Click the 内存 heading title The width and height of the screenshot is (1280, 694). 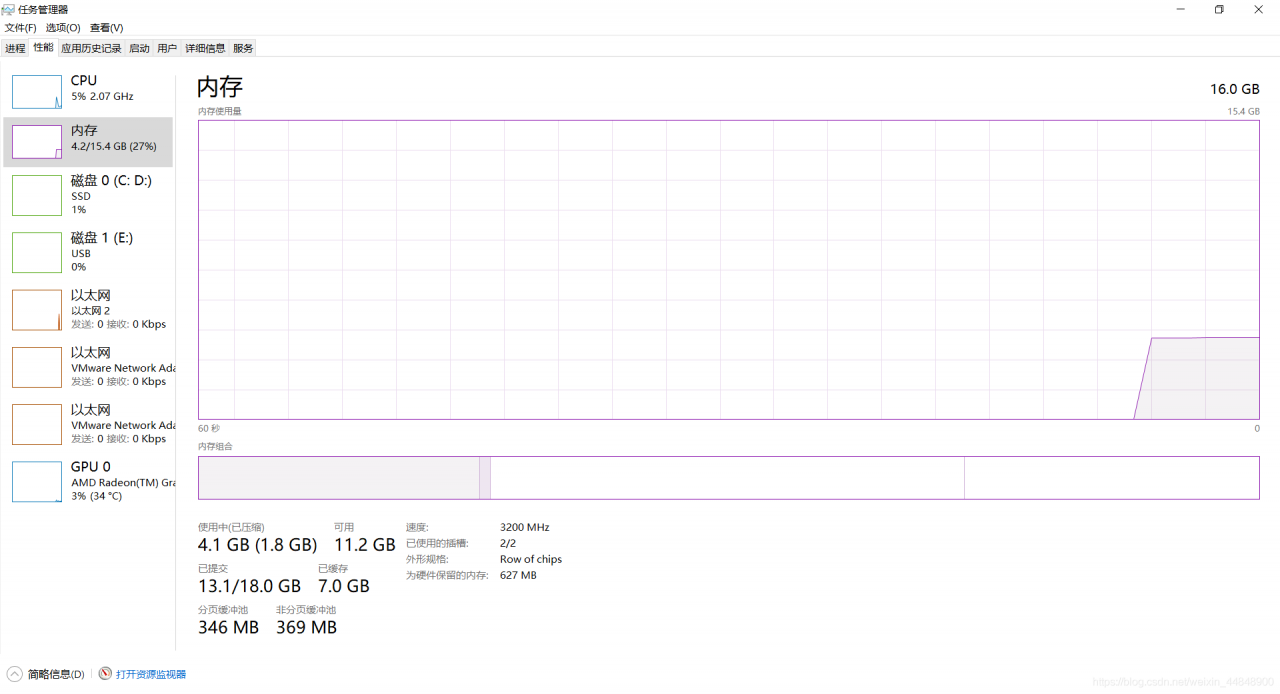pyautogui.click(x=220, y=86)
